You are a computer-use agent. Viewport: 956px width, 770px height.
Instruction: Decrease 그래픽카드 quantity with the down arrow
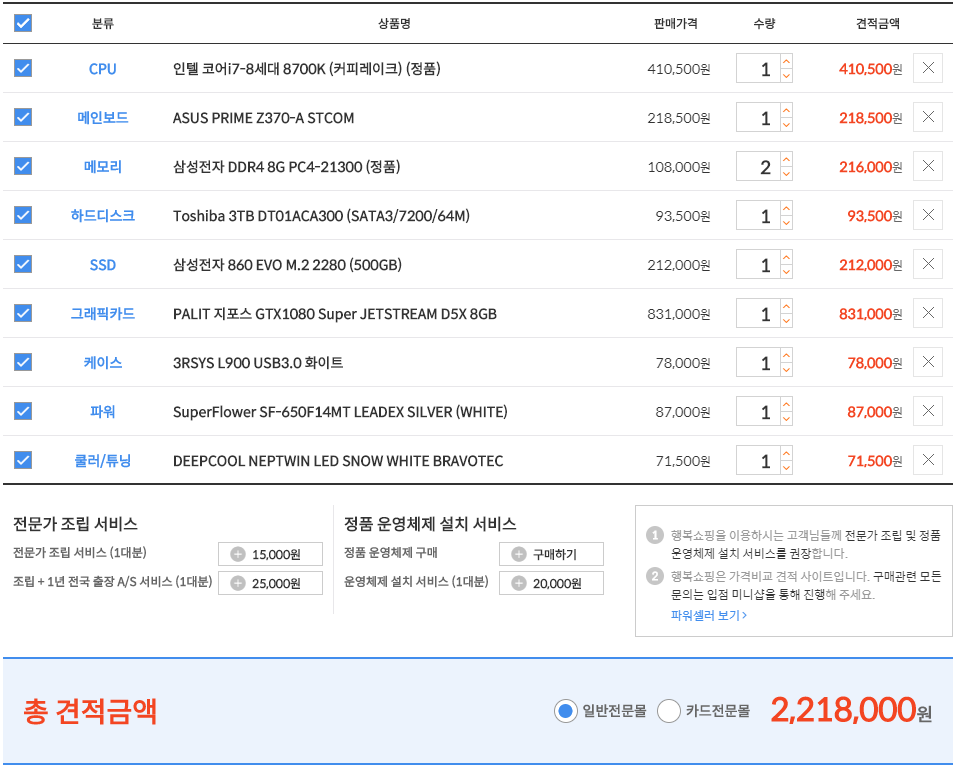pos(787,321)
